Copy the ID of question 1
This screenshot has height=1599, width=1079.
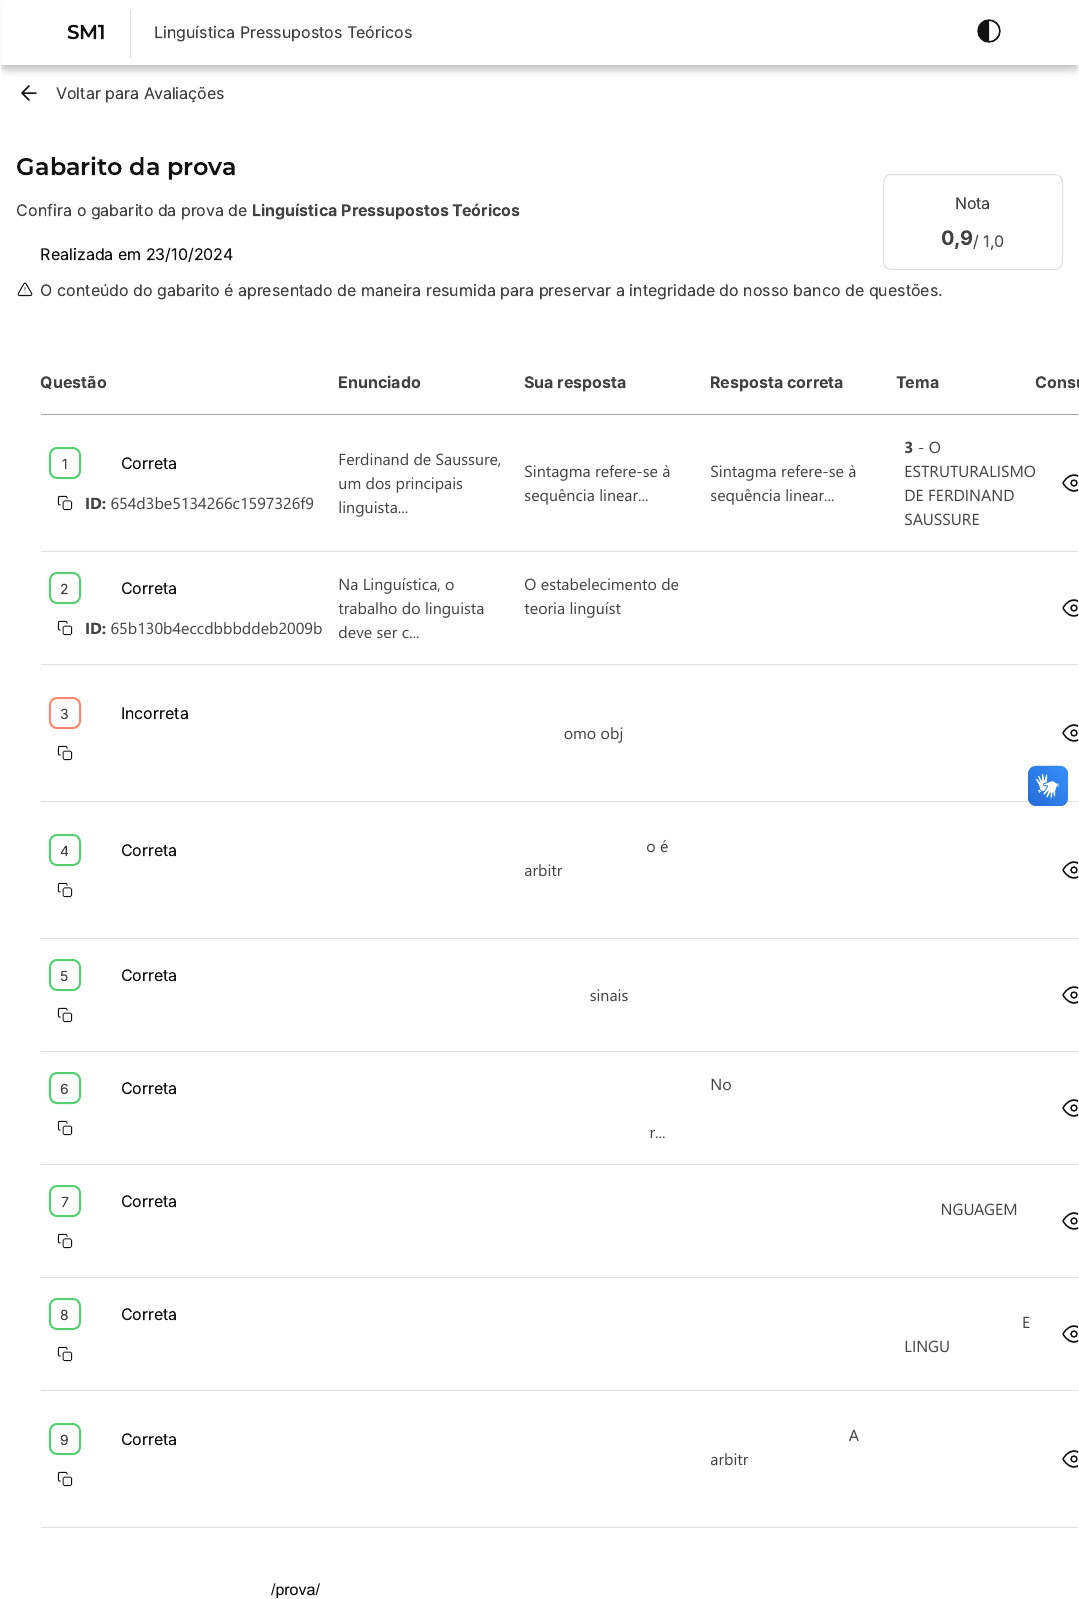pos(65,503)
